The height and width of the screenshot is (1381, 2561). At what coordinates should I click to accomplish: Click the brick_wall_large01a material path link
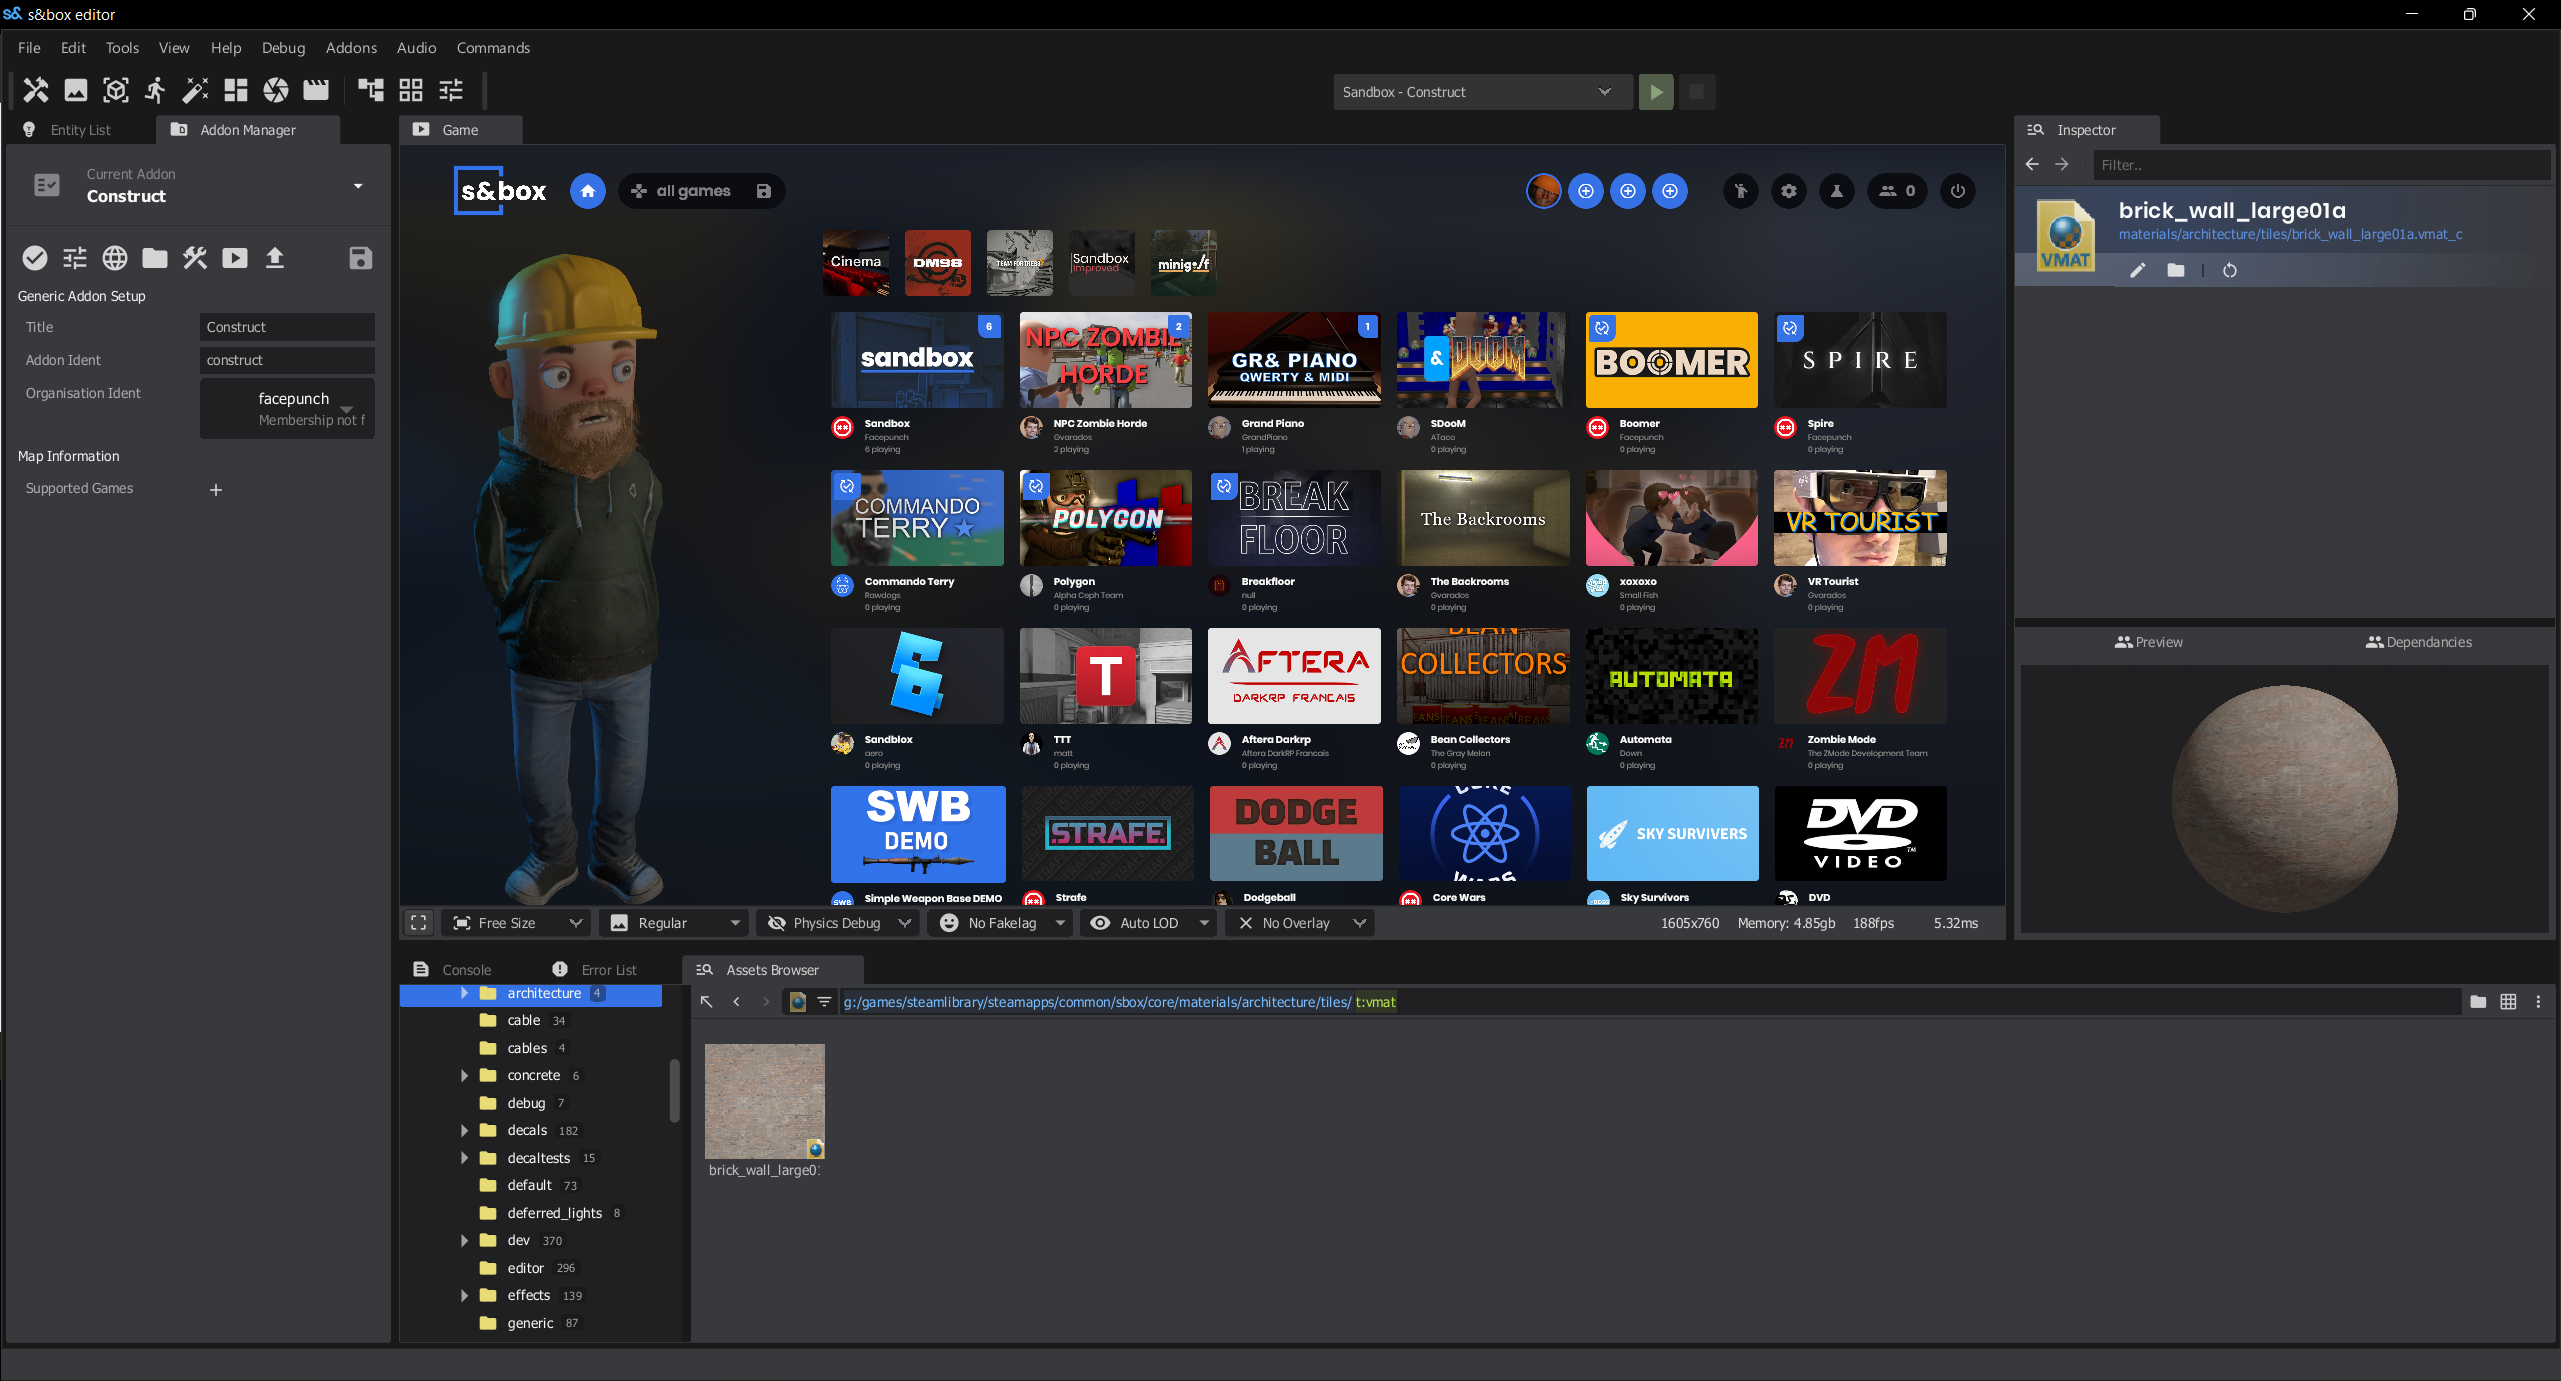click(2290, 234)
